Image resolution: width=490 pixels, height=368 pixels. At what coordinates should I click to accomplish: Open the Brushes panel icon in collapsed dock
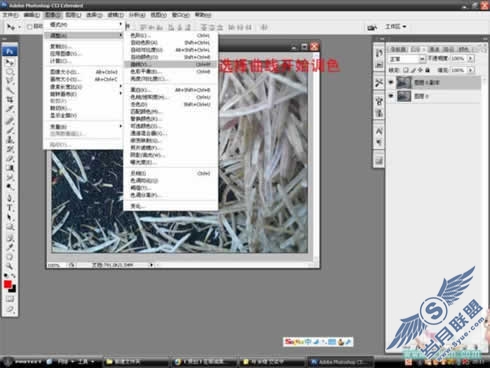click(379, 101)
